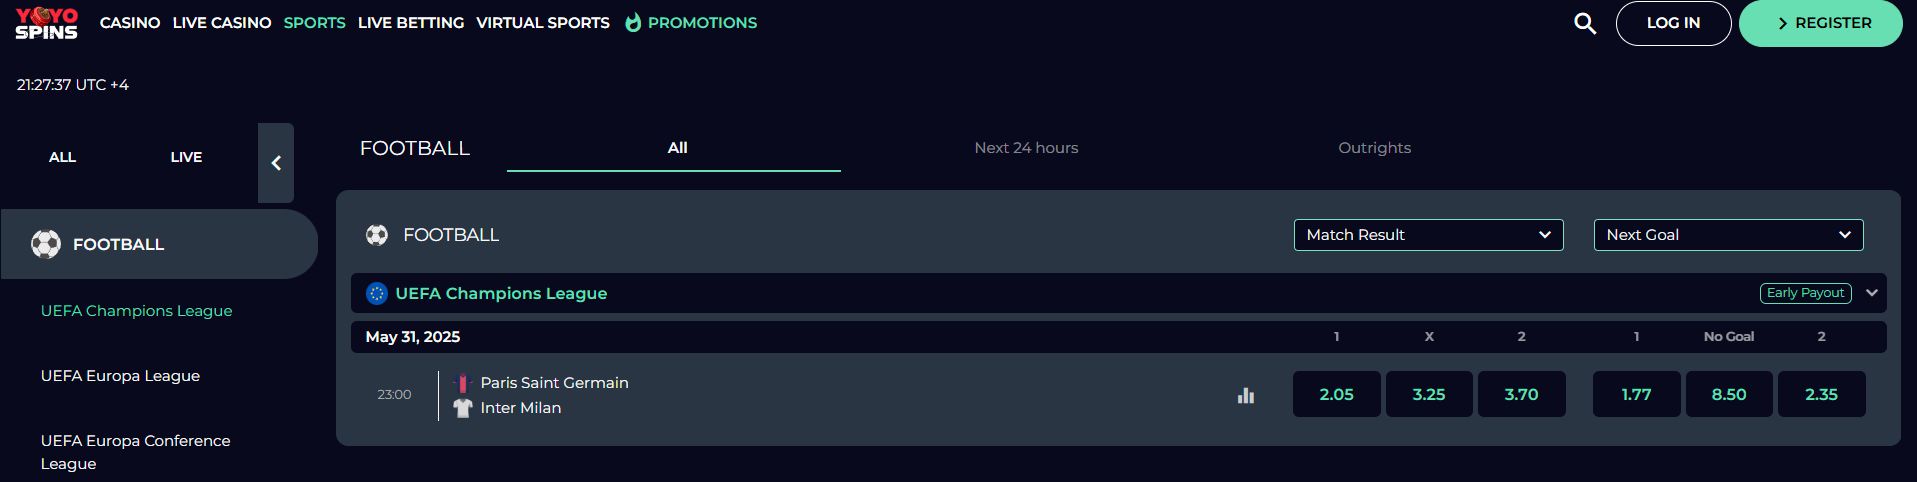Click the Log In button
This screenshot has height=482, width=1917.
(x=1673, y=23)
